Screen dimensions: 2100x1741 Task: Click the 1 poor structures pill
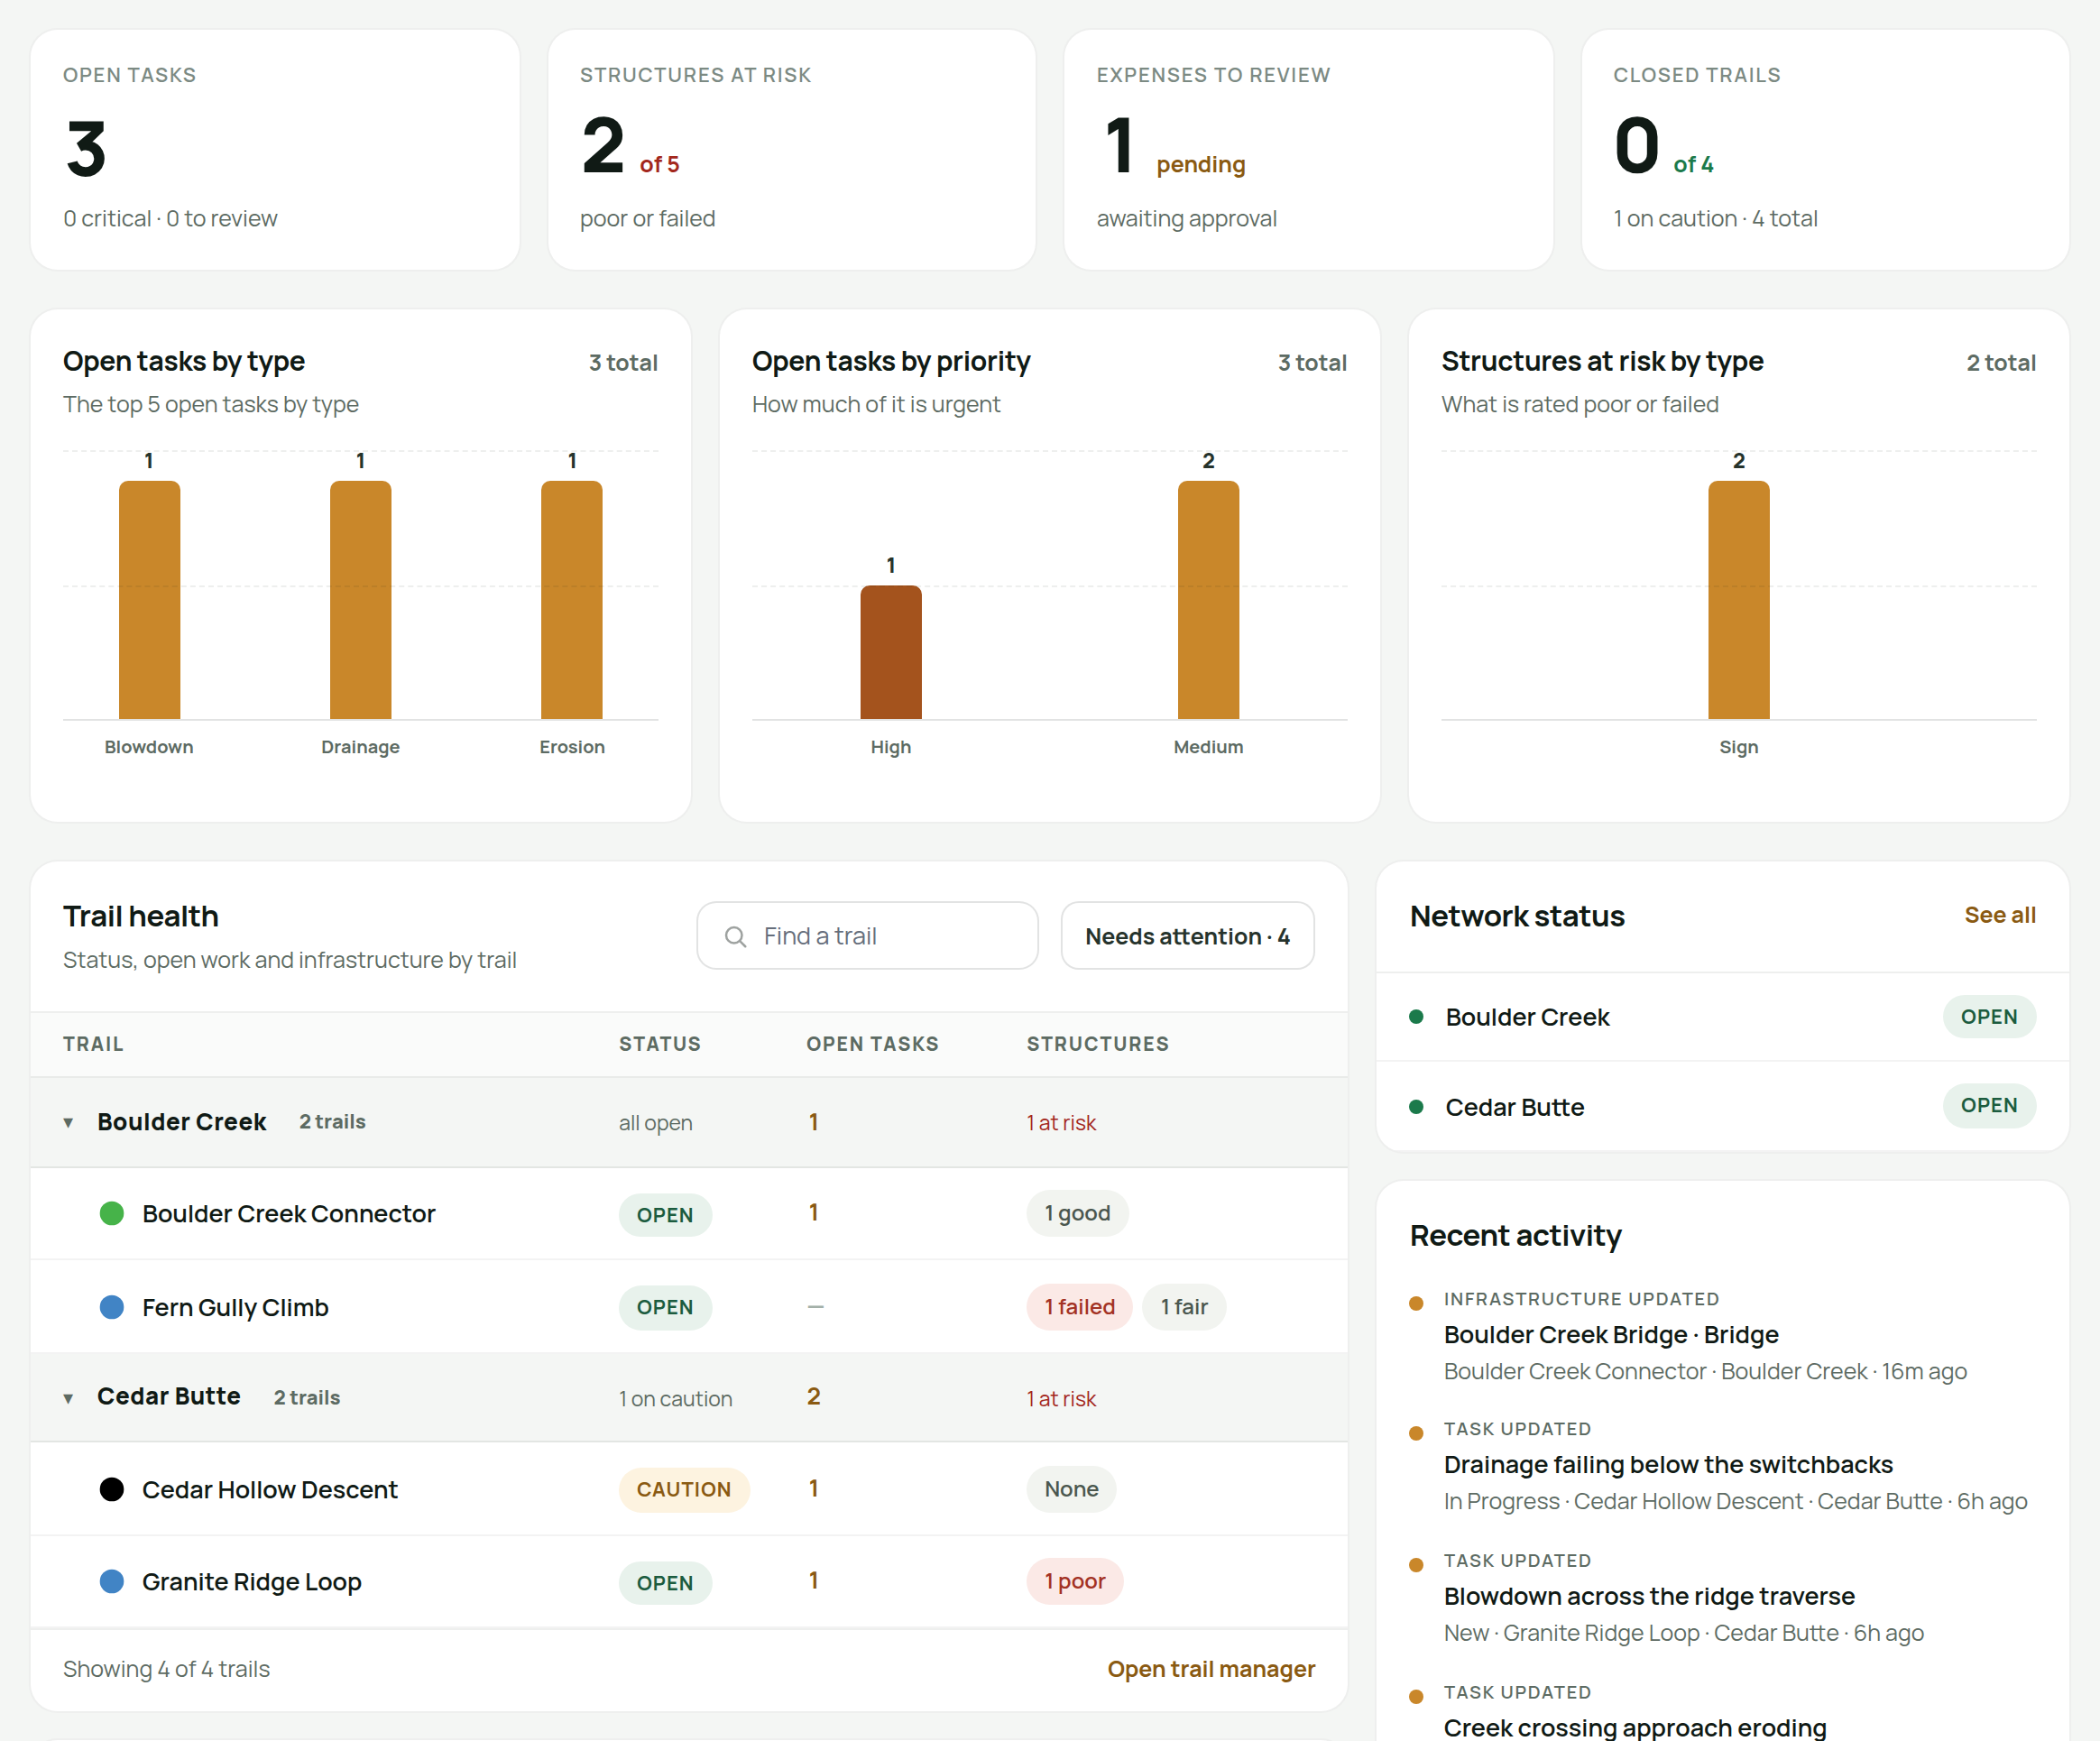pos(1075,1581)
